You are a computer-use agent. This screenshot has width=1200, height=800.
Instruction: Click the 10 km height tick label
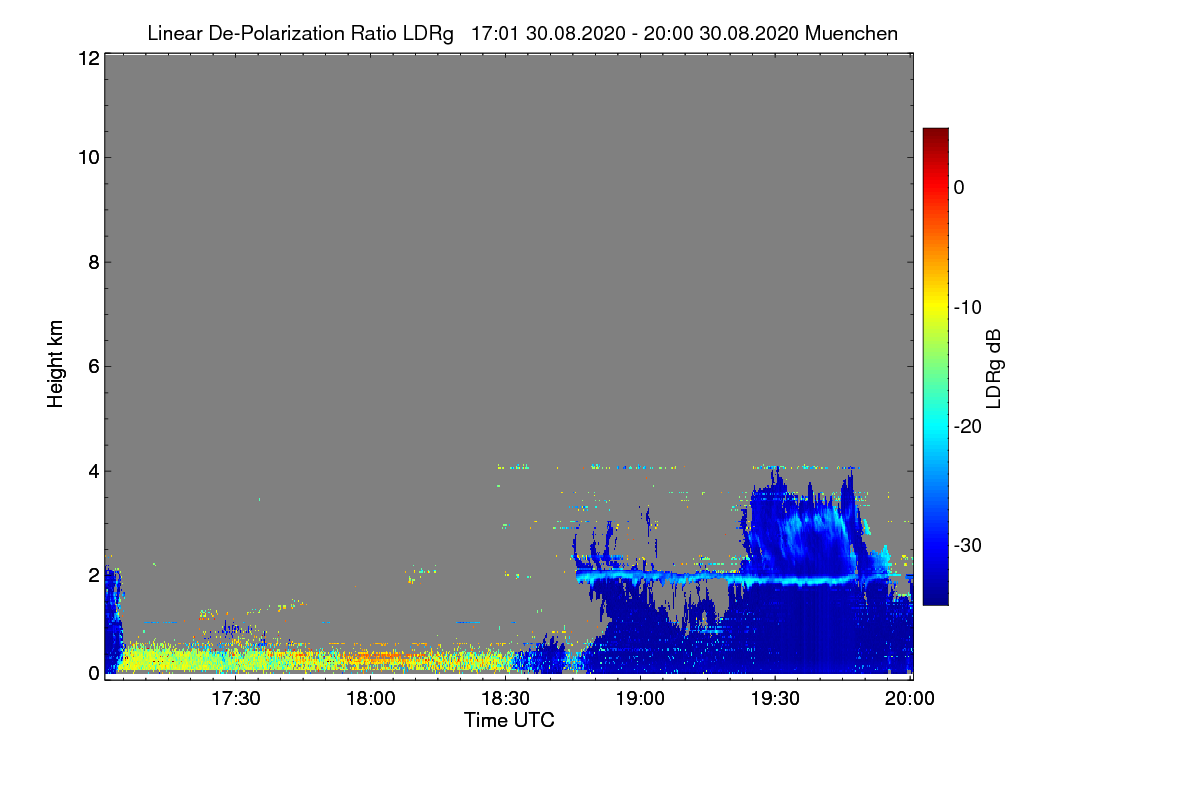87,157
